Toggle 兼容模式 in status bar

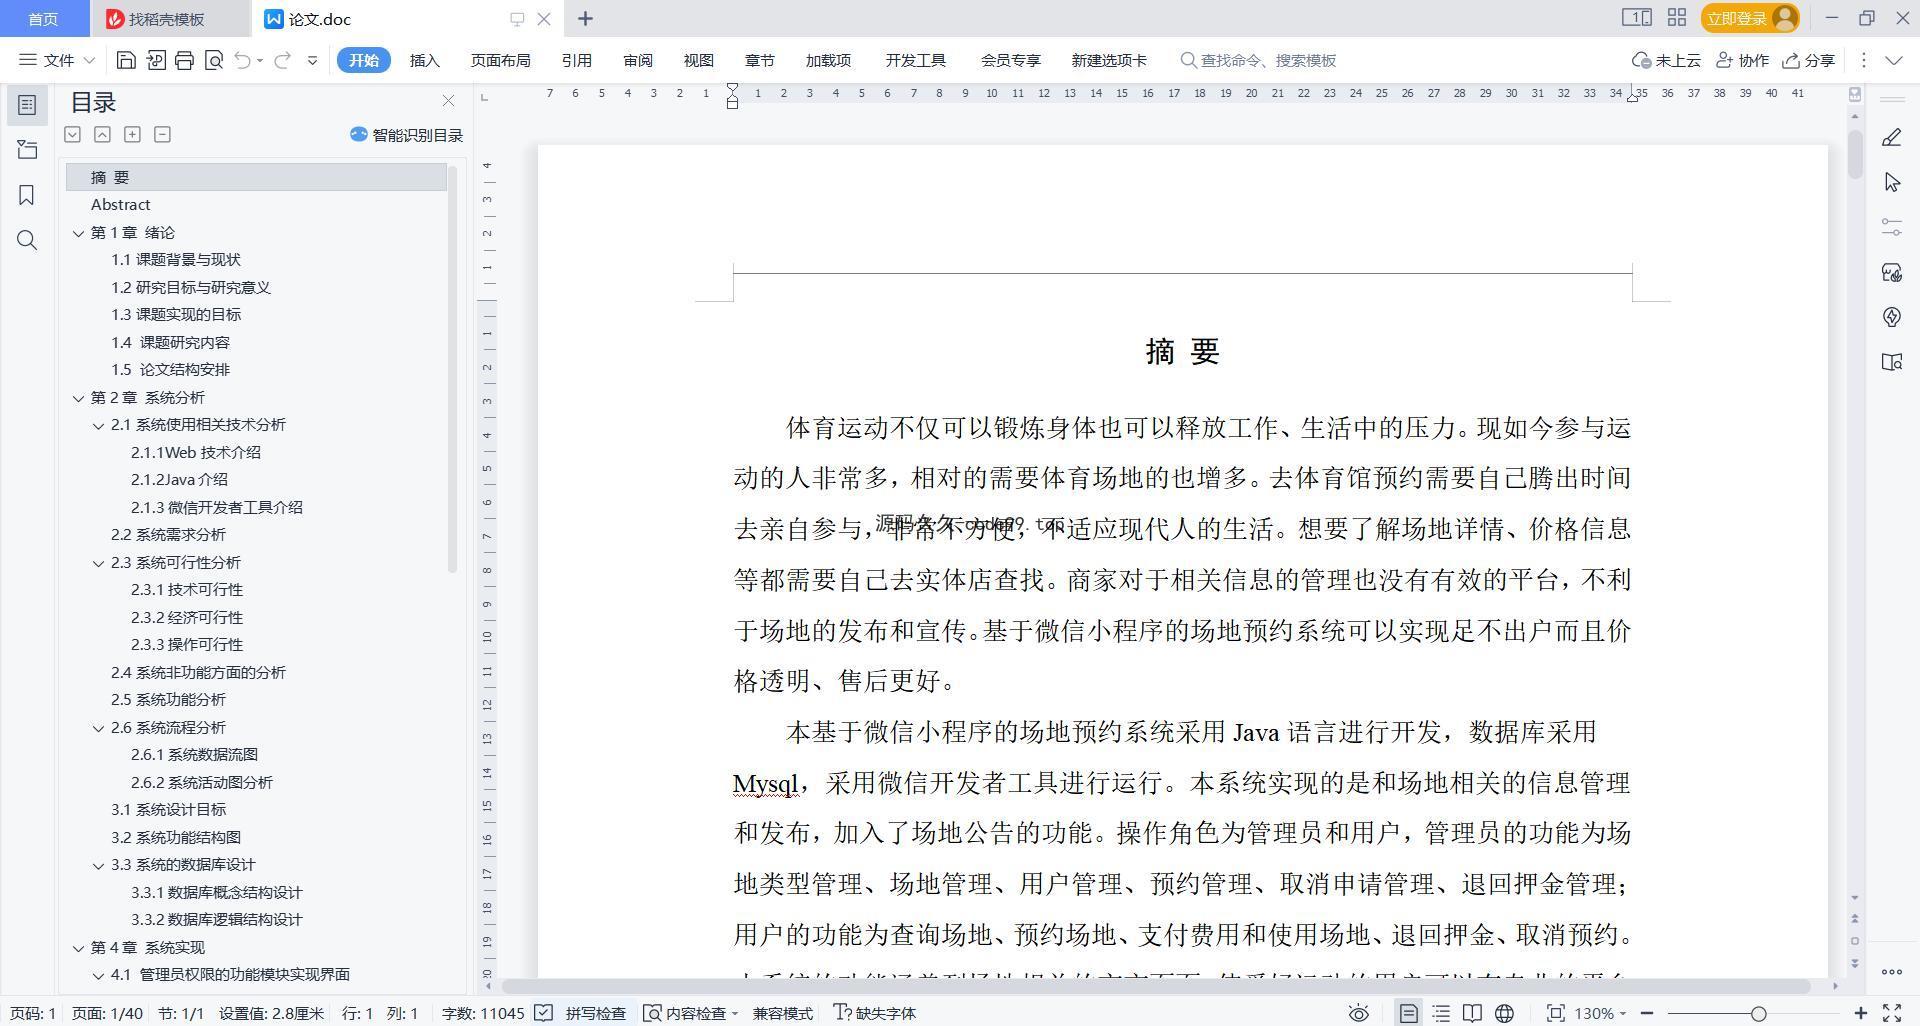click(x=783, y=1013)
